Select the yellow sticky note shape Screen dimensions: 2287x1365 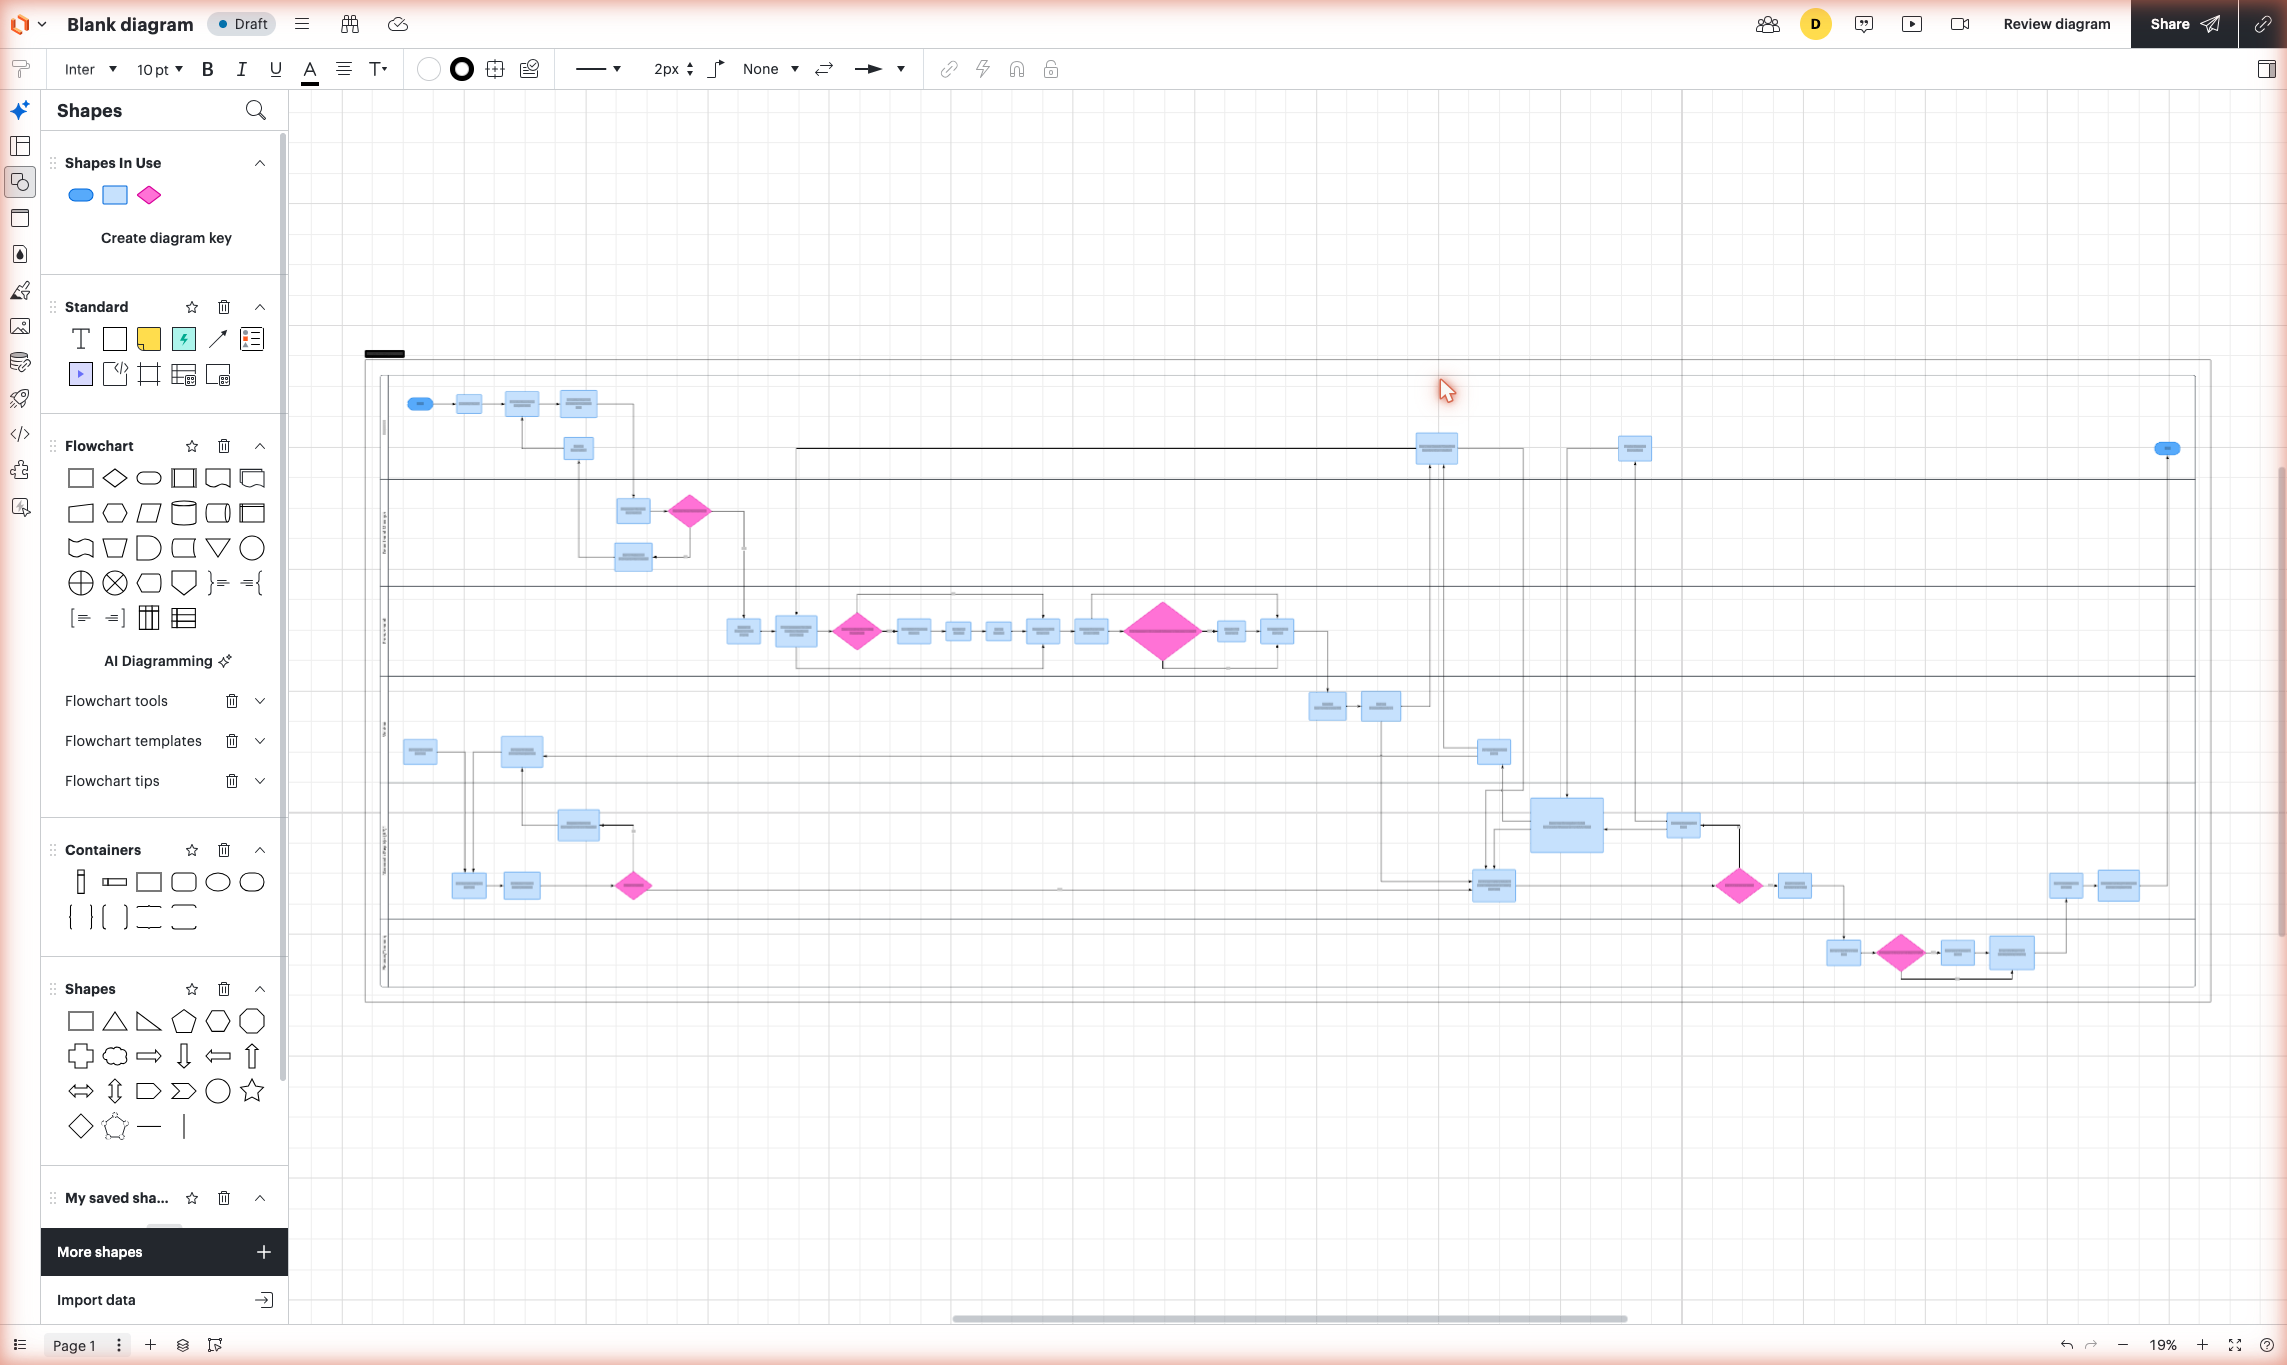(149, 339)
